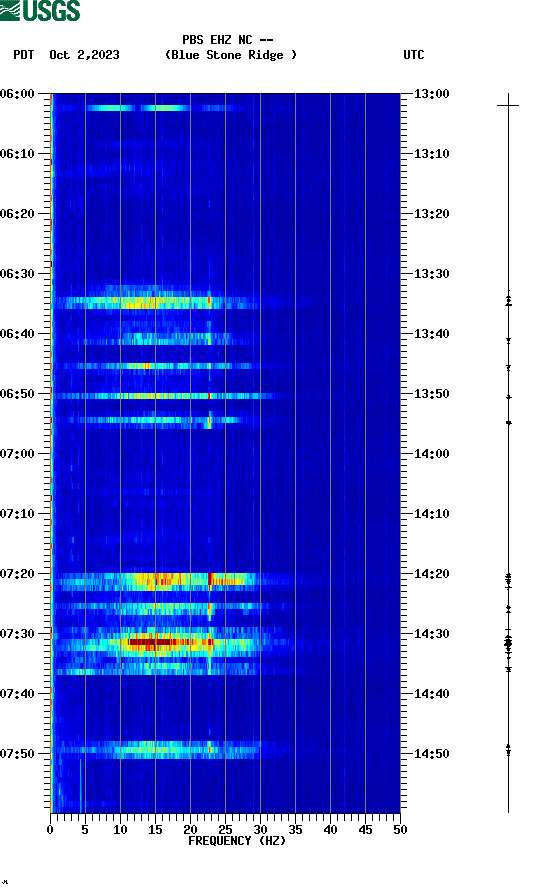This screenshot has width=552, height=893.
Task: Click the 5 Hz frequency tick label
Action: pos(85,830)
